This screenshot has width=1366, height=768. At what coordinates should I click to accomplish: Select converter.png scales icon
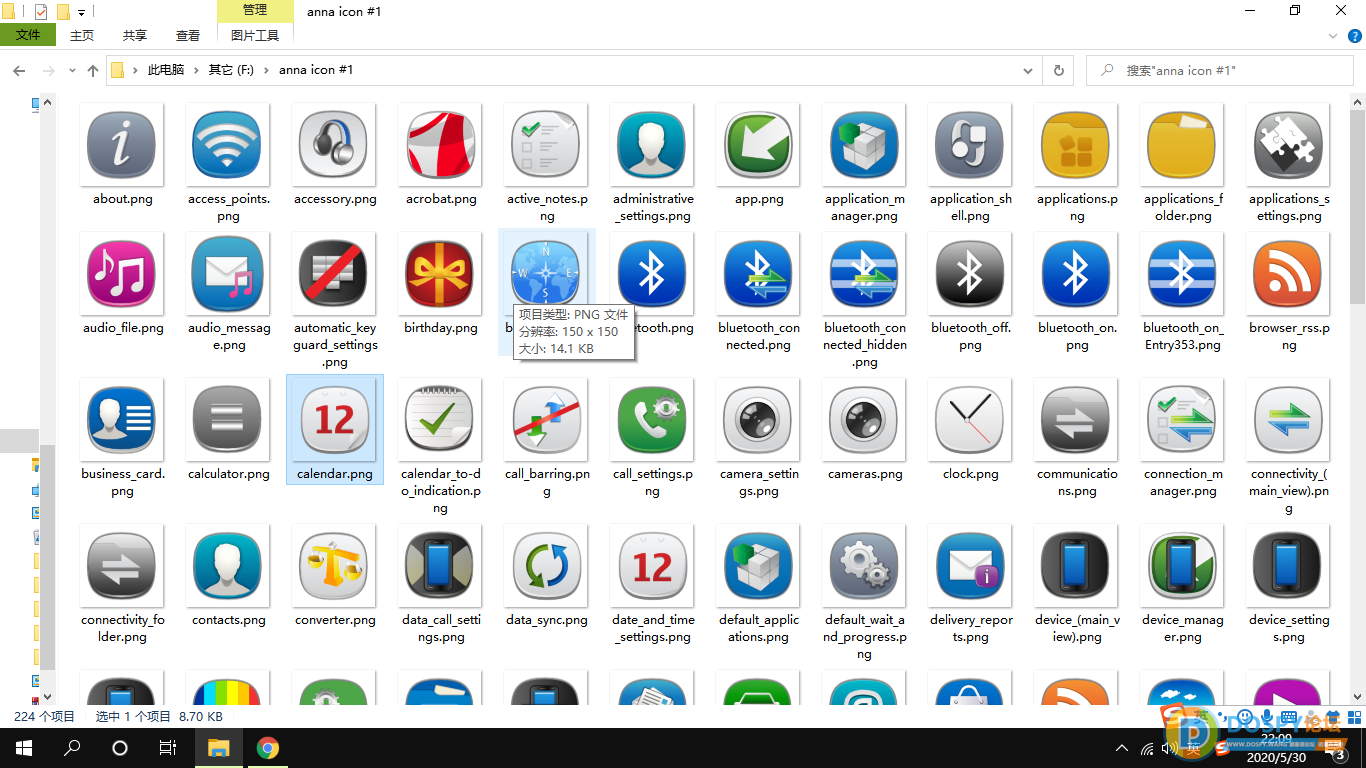point(335,566)
